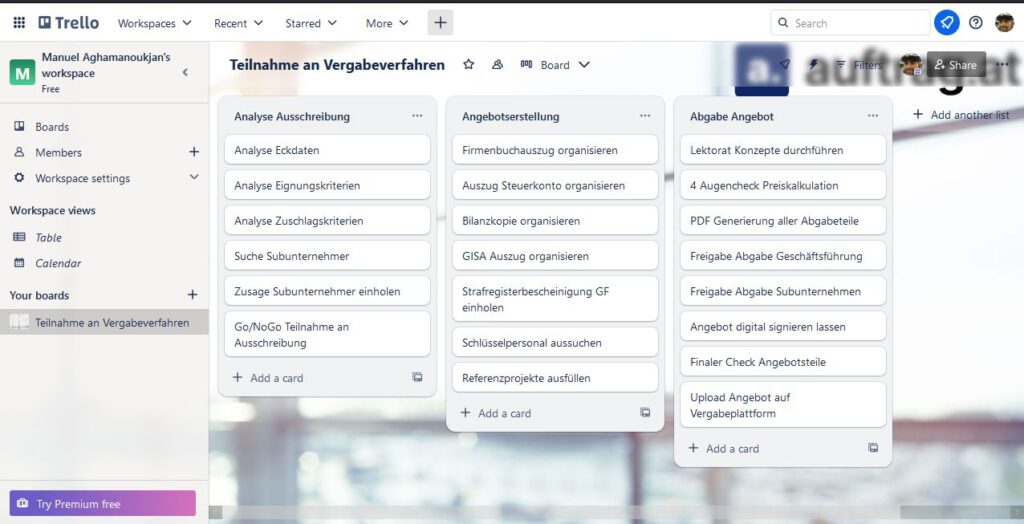Open the Board view switcher dropdown
Viewport: 1024px width, 524px height.
pyautogui.click(x=555, y=65)
